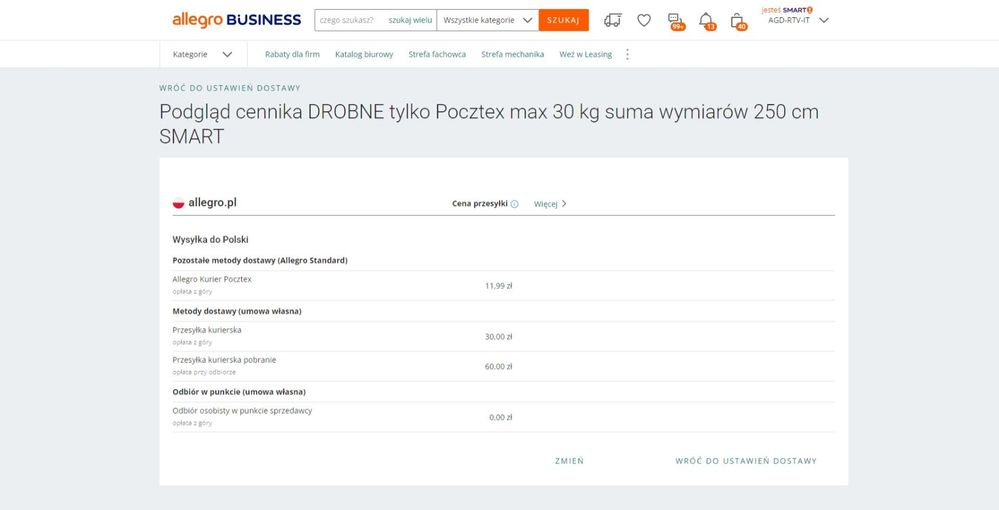Click 'Allegro Kurier Pocztex' row text
This screenshot has height=510, width=999.
click(x=212, y=279)
